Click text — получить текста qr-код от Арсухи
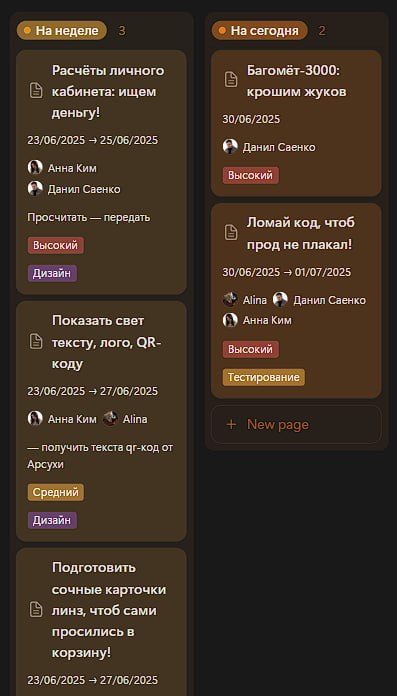This screenshot has height=696, width=397. pos(100,456)
